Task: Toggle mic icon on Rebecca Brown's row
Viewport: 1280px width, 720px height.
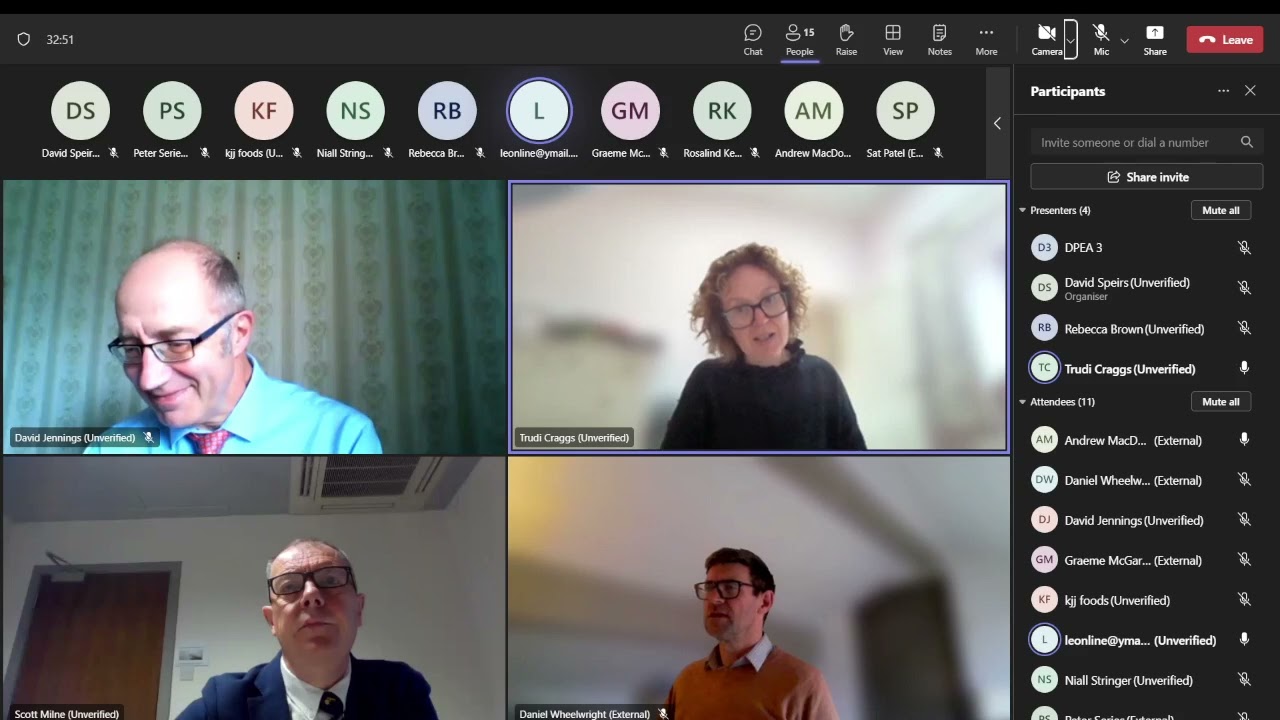Action: pos(1244,328)
